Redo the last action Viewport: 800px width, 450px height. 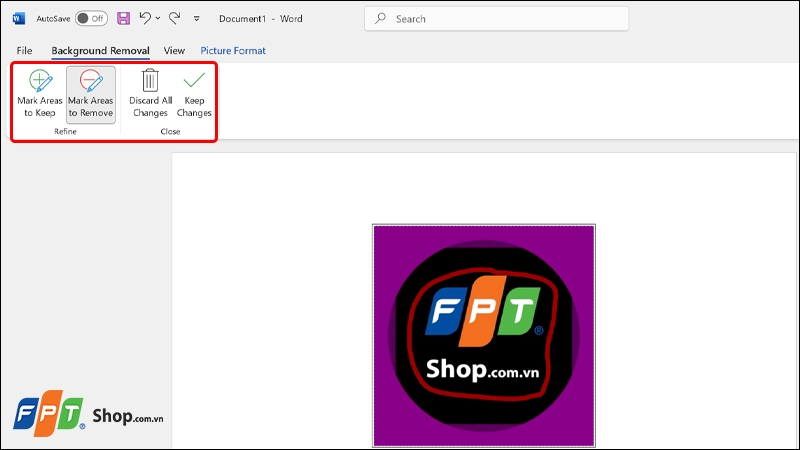174,19
